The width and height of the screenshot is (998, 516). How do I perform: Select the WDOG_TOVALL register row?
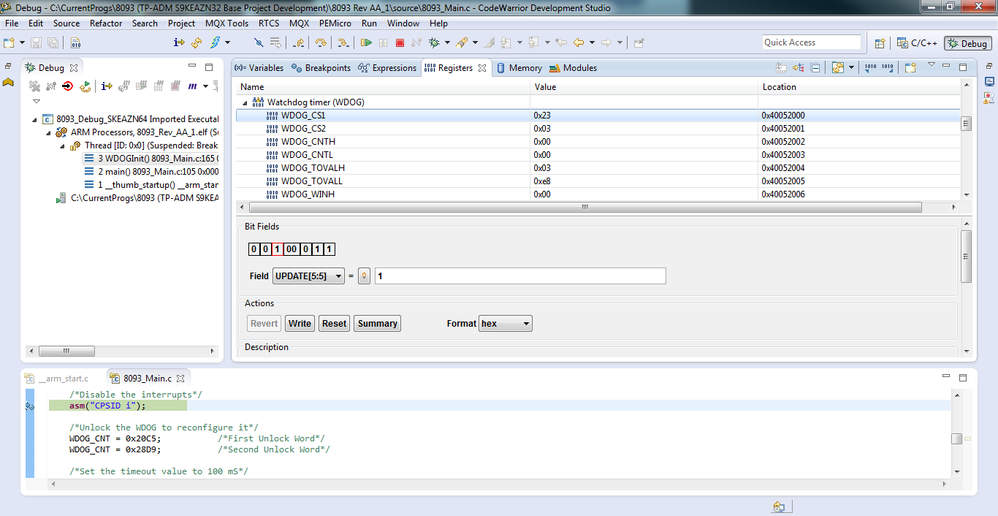point(598,181)
